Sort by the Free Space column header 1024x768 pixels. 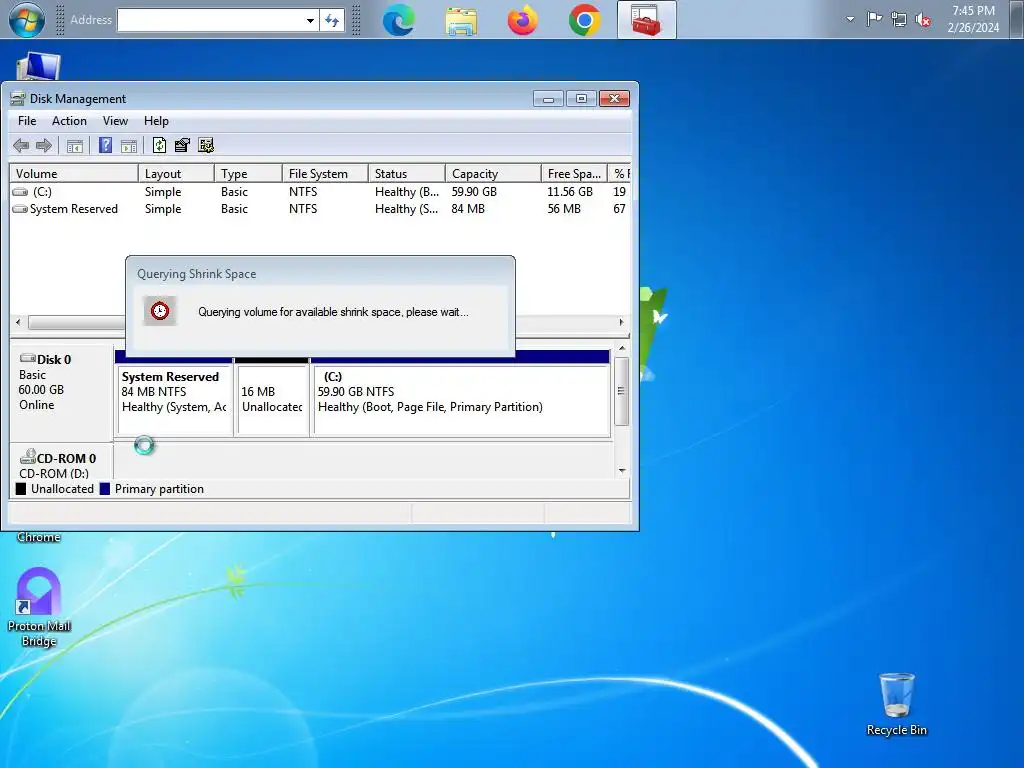click(574, 174)
